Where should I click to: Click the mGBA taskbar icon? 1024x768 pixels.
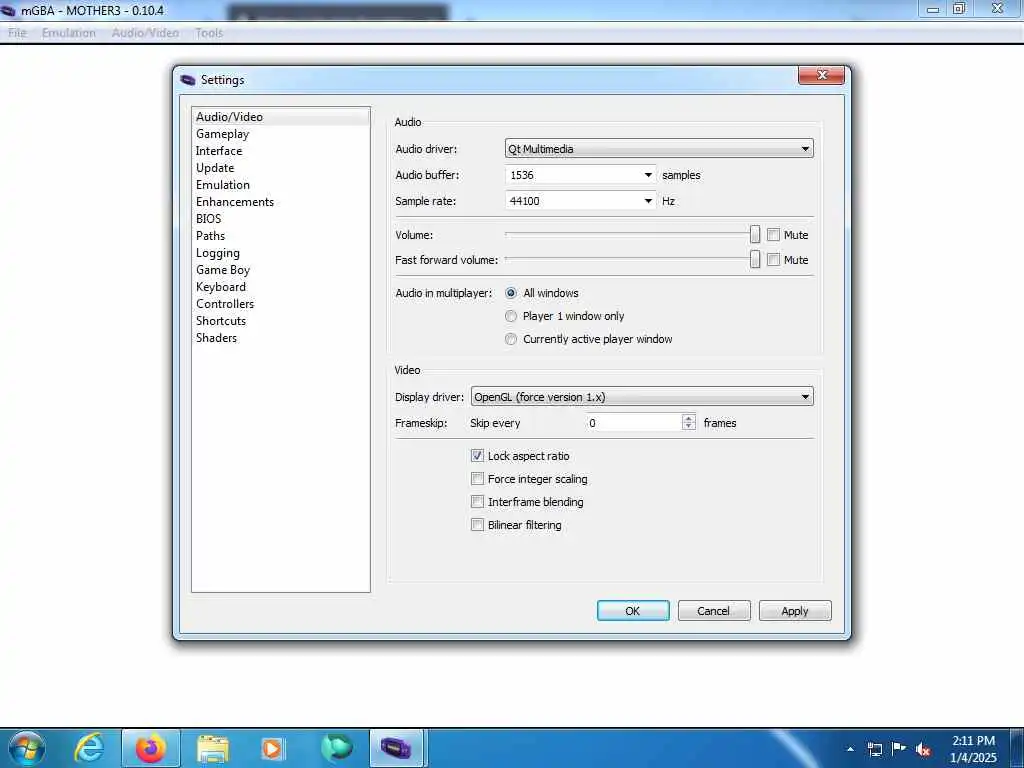396,748
